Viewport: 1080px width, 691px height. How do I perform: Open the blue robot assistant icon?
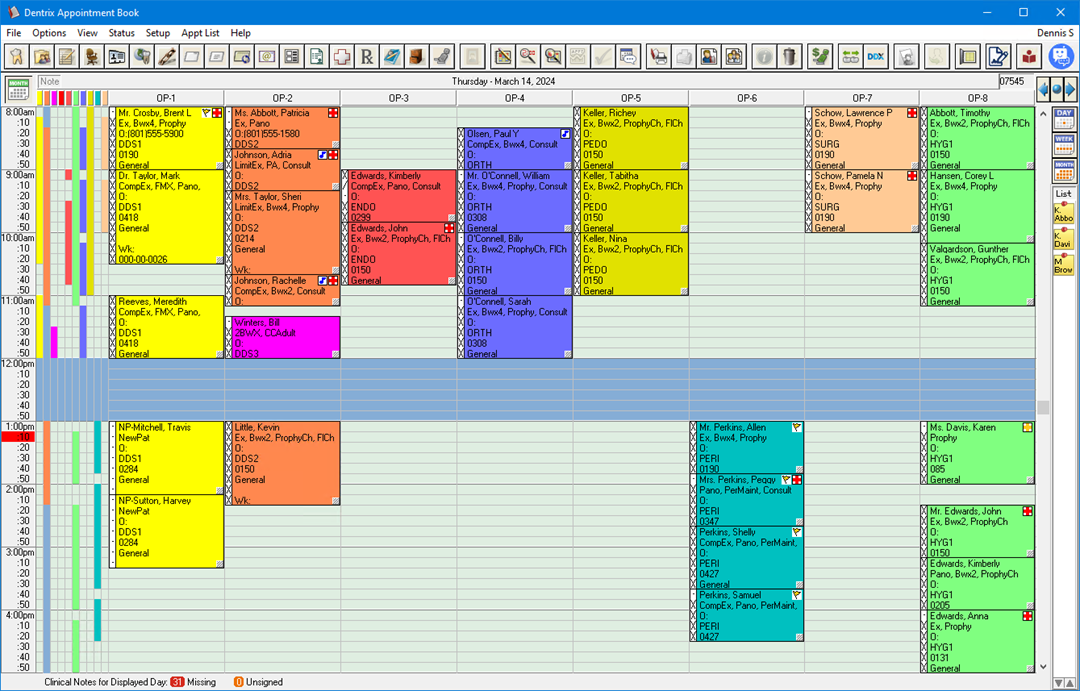(x=1060, y=56)
